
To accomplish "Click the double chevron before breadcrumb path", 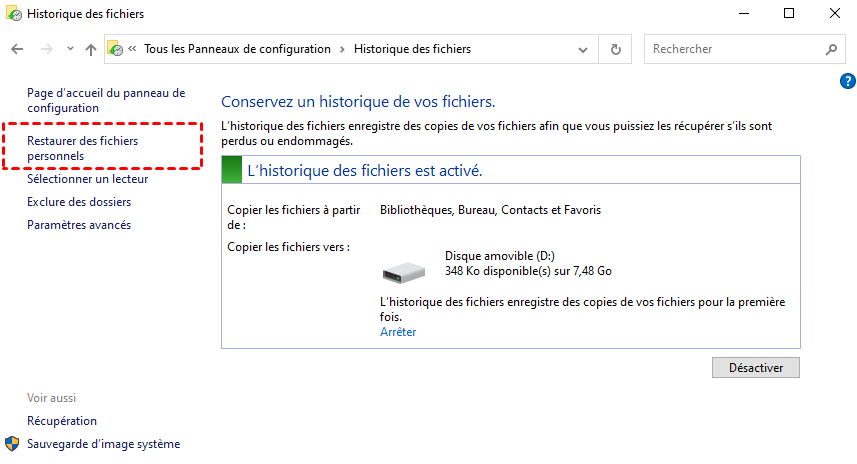I will [132, 49].
